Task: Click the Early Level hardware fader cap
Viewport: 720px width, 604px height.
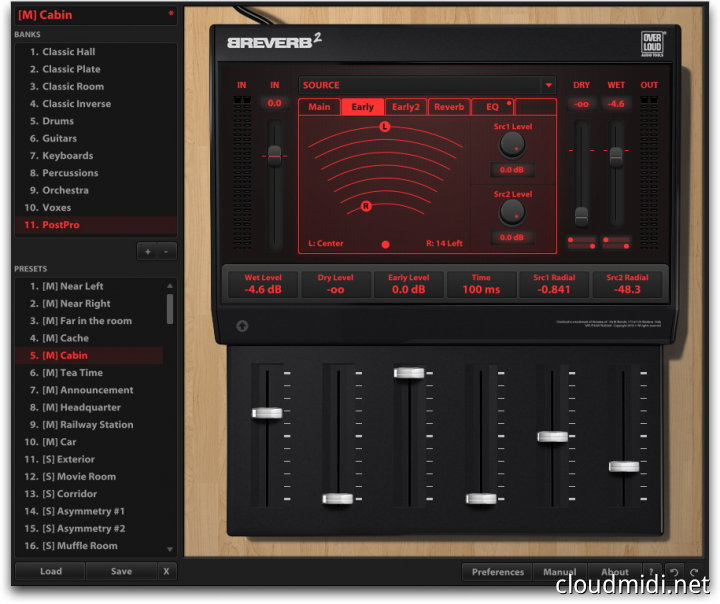Action: 409,373
